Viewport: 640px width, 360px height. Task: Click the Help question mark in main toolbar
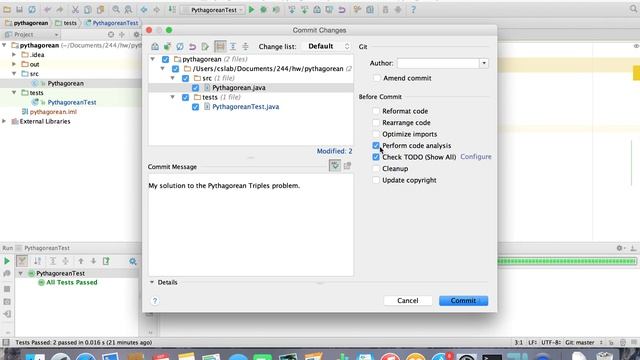[413, 9]
